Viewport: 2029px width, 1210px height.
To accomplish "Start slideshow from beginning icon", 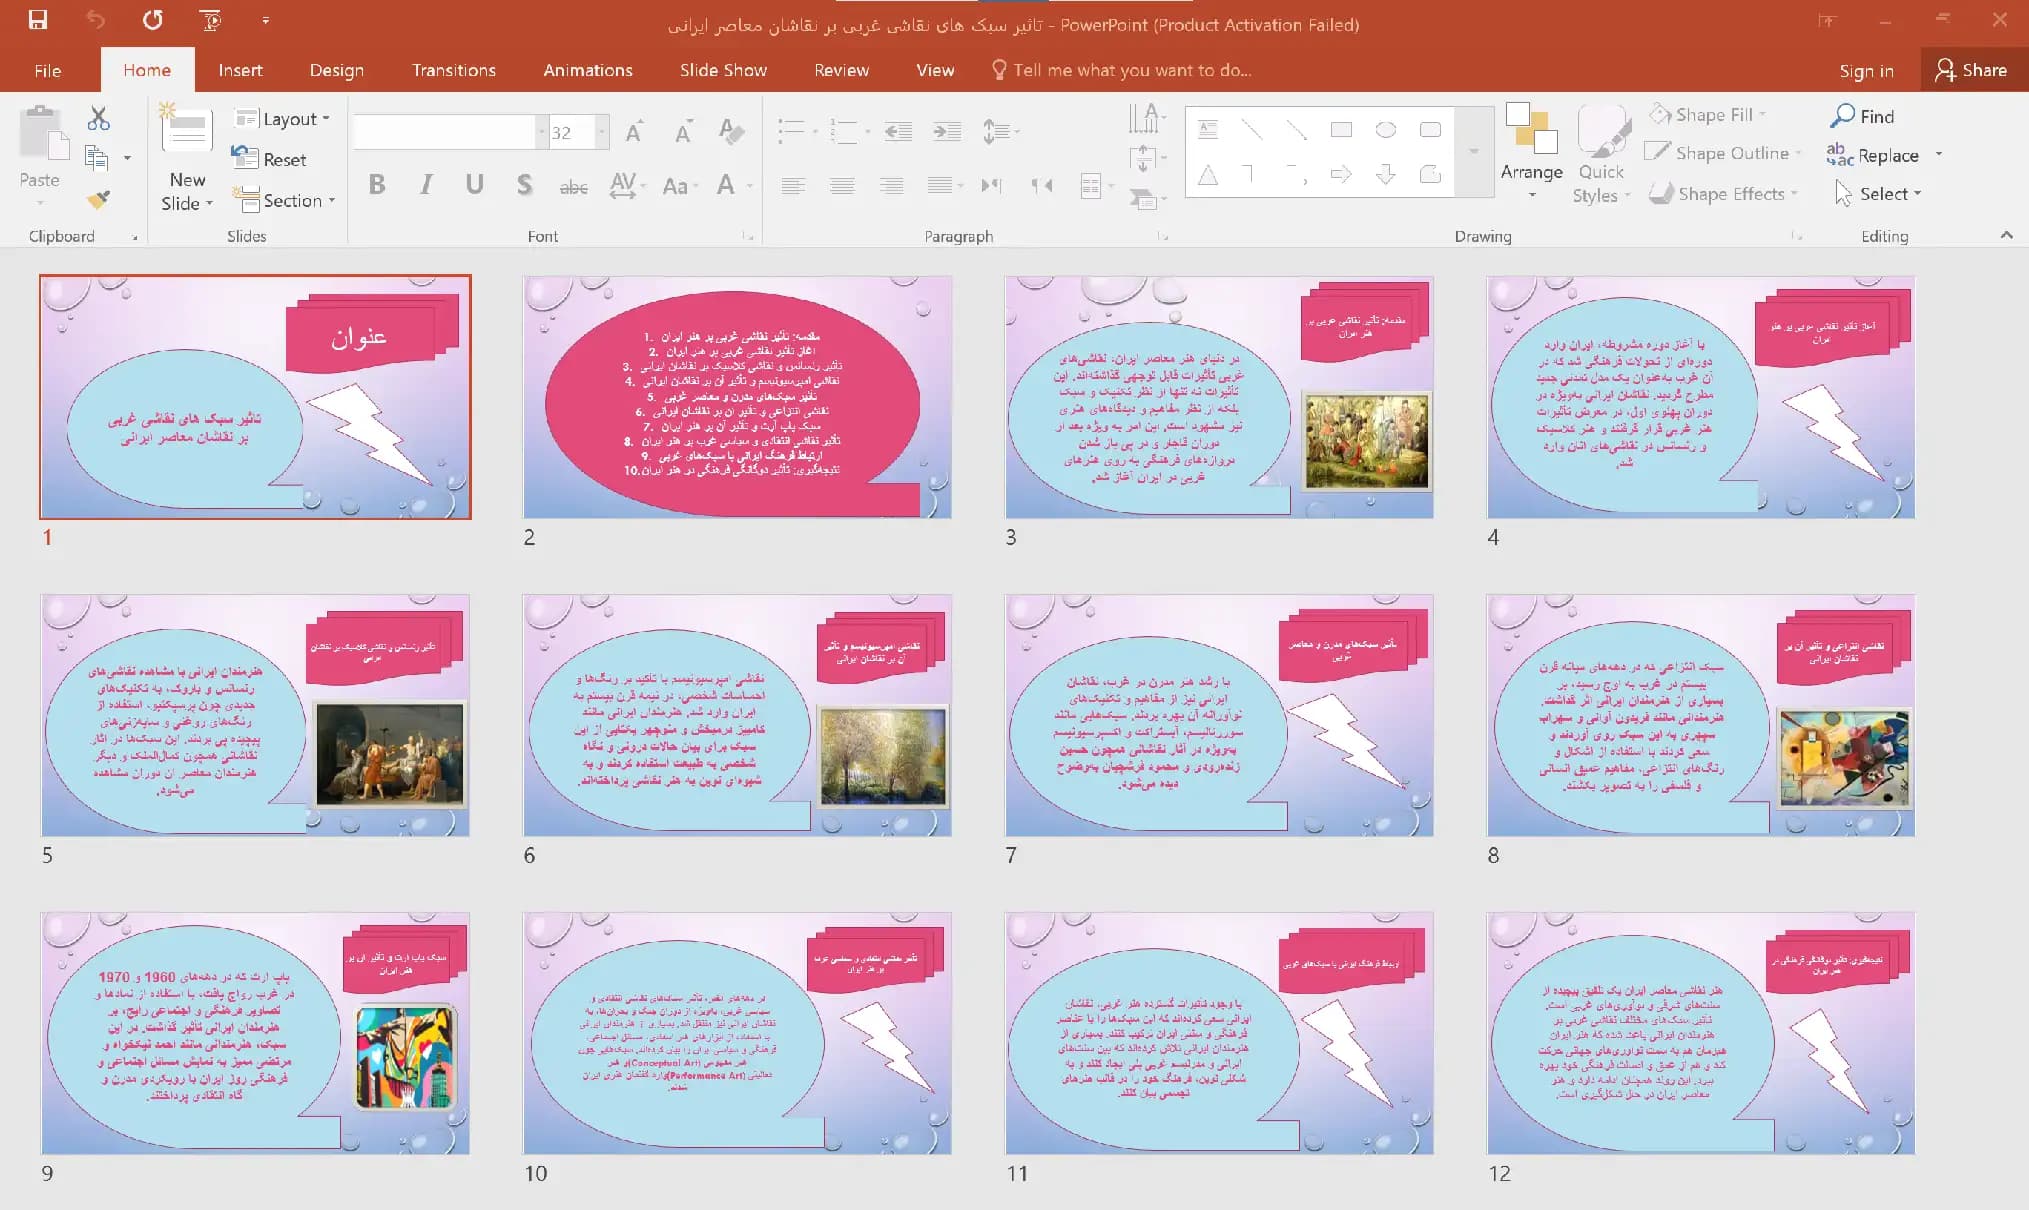I will [x=210, y=20].
